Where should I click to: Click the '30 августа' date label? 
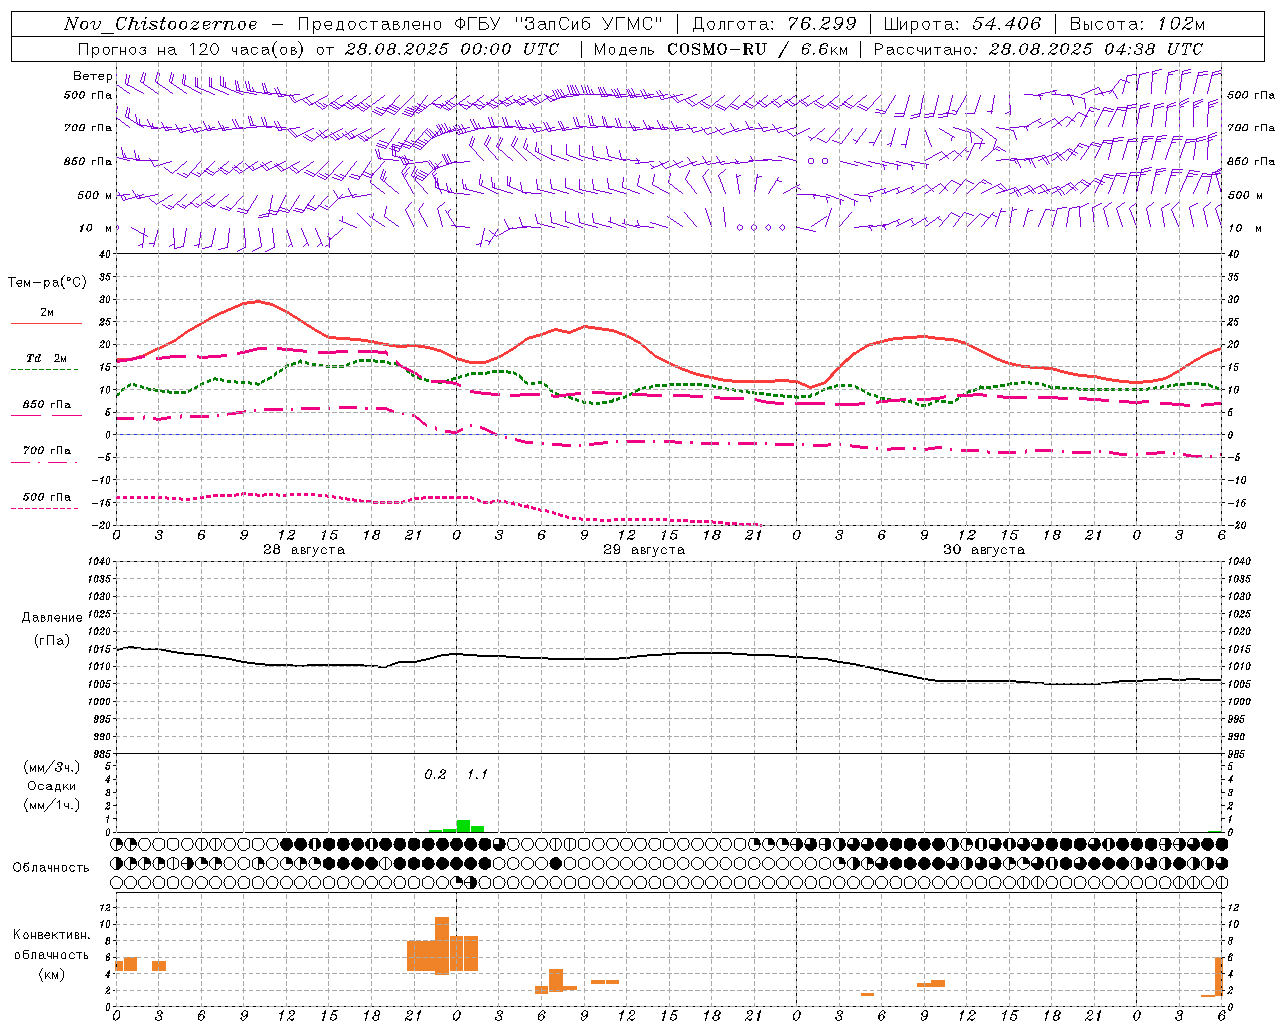[984, 550]
